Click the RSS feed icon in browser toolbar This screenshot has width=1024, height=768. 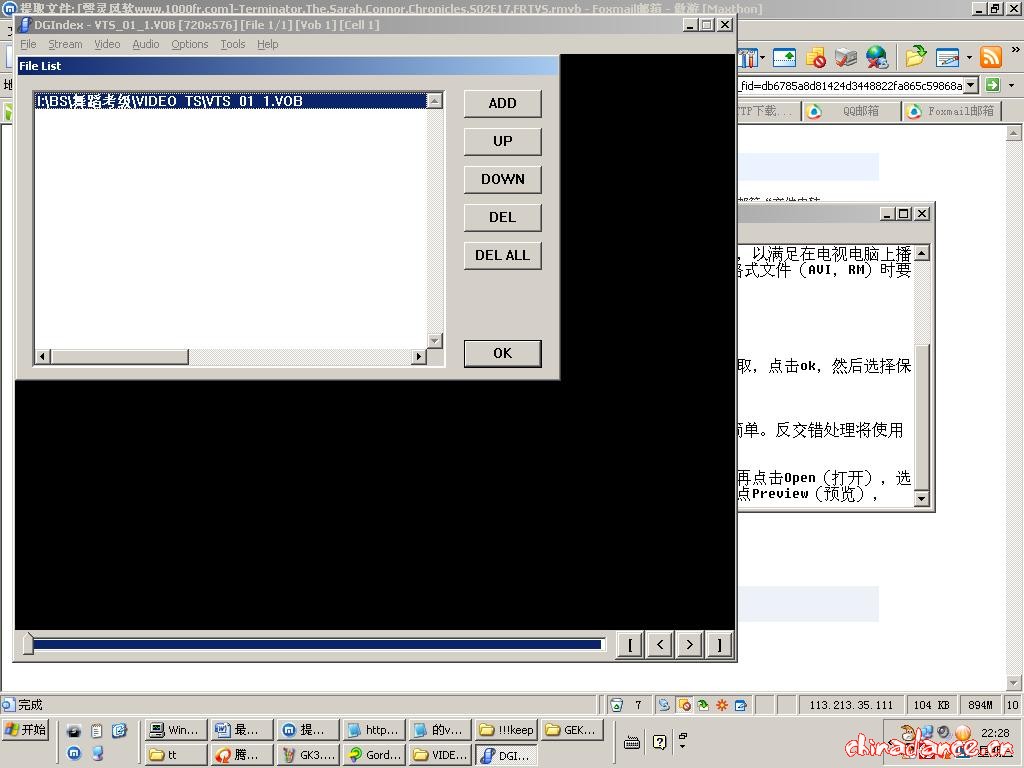[990, 57]
